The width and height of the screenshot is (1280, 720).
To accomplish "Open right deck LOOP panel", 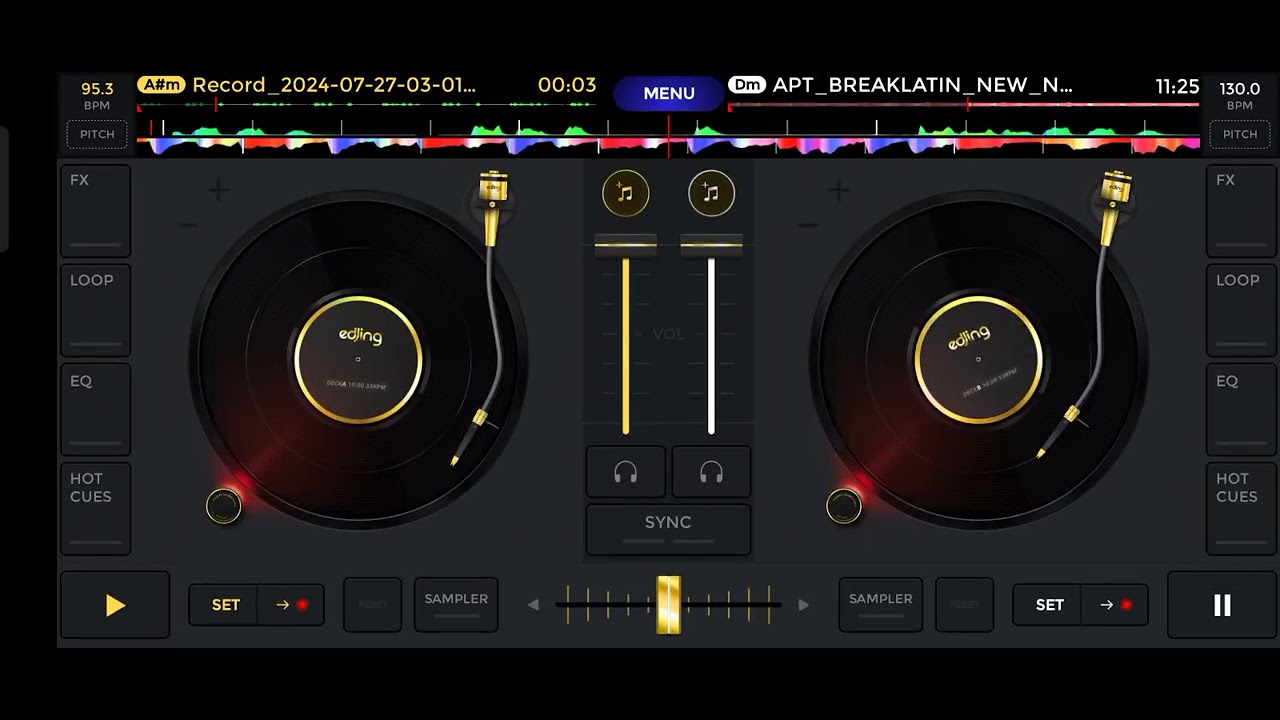I will 1241,310.
